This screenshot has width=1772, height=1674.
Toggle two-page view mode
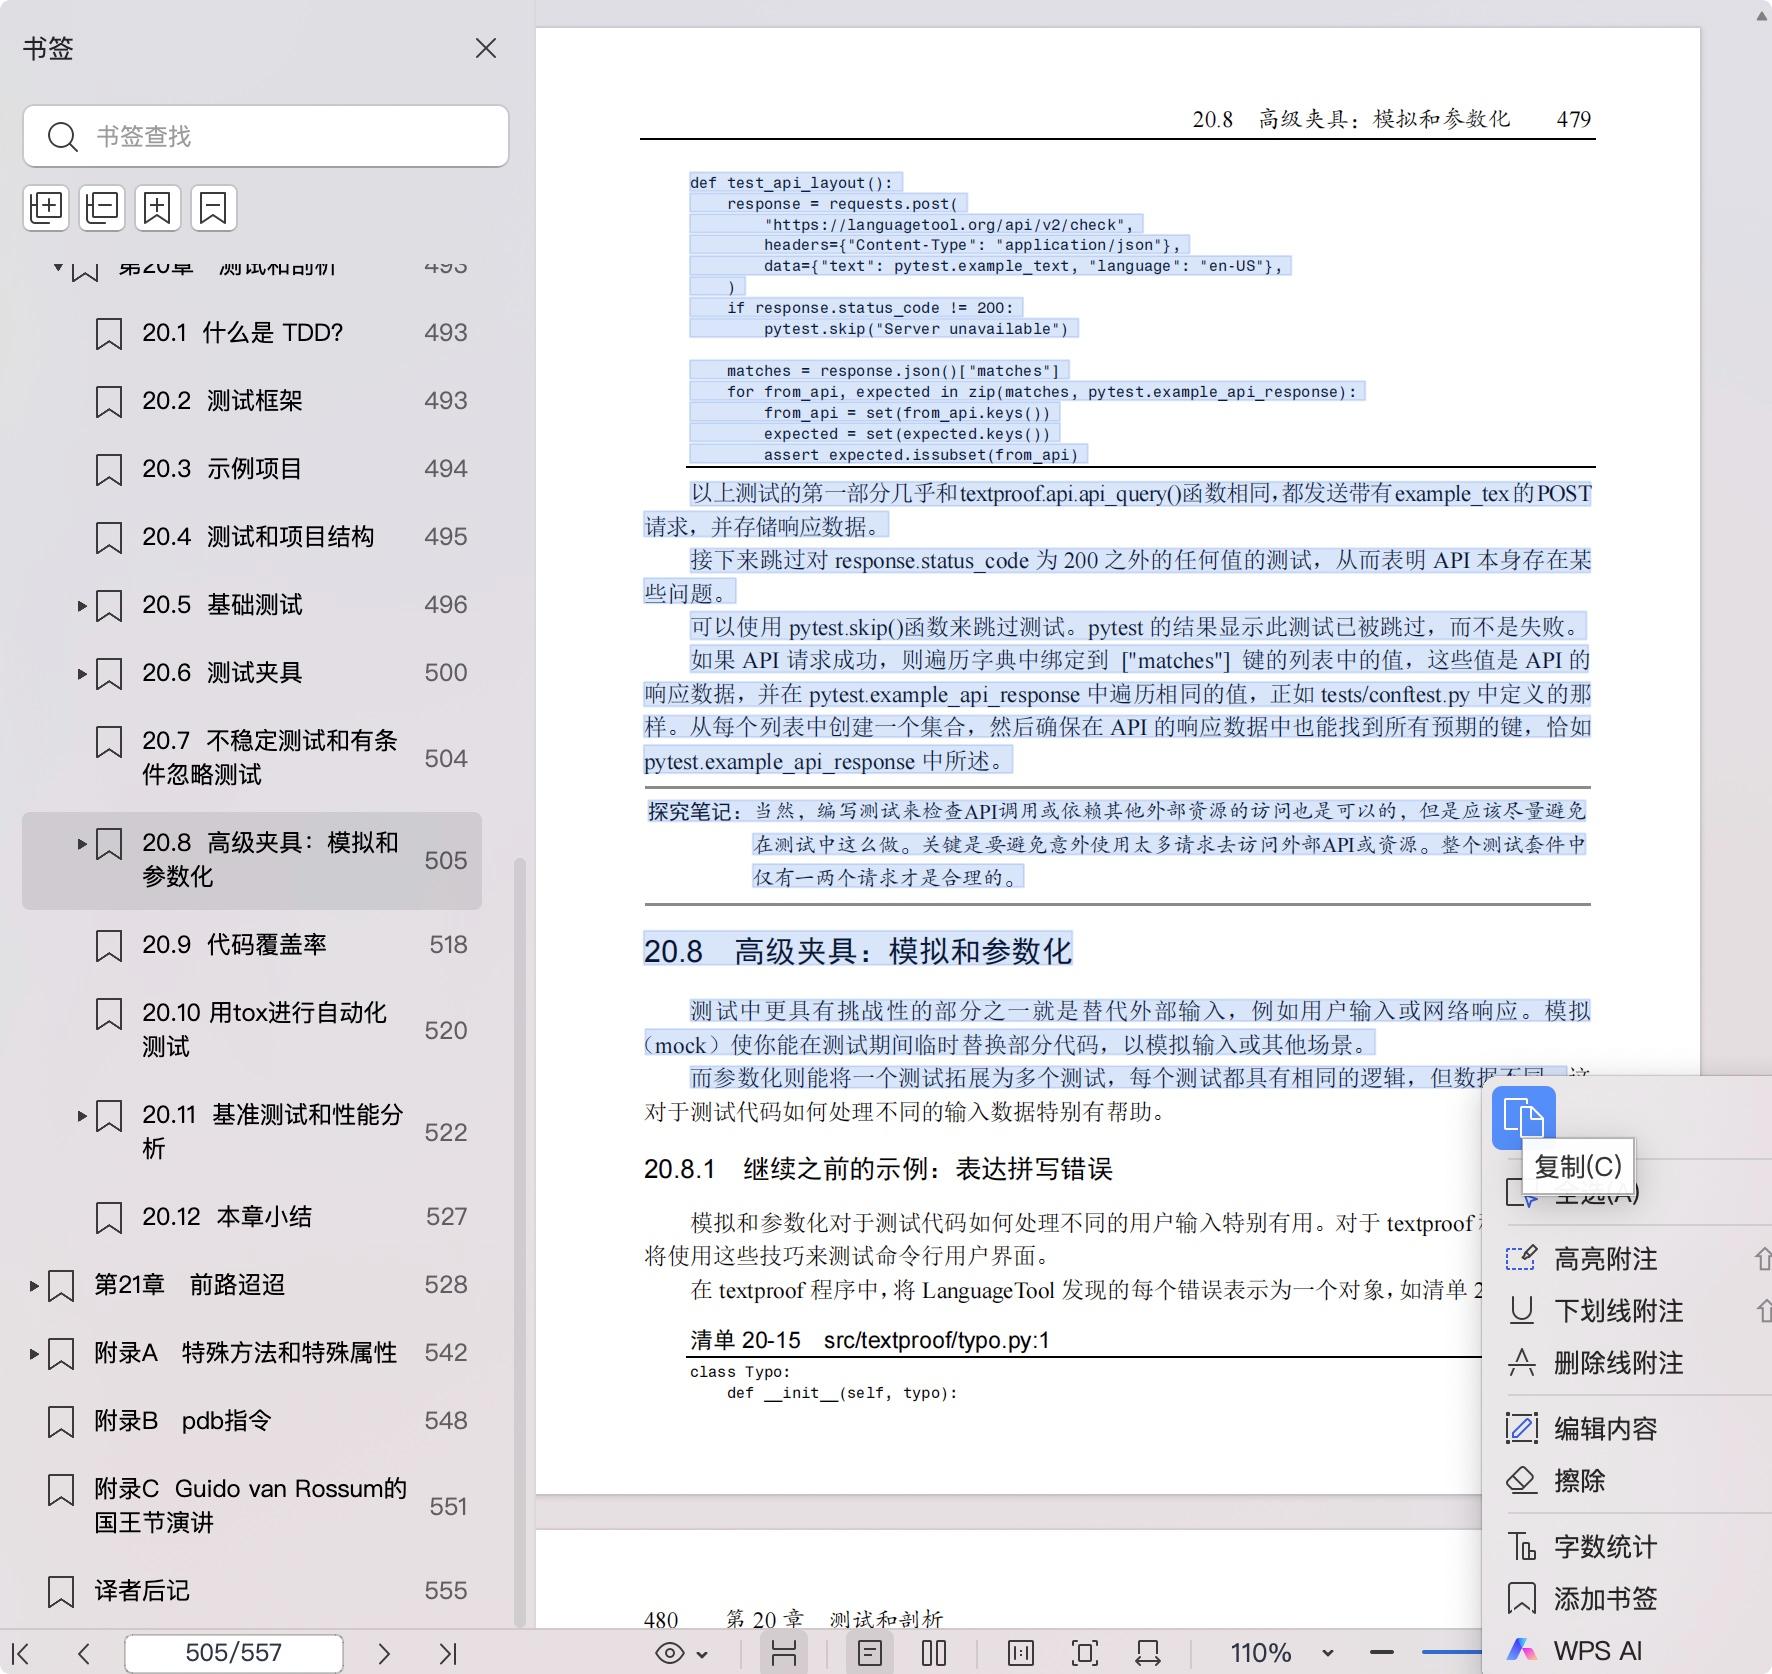pos(933,1654)
